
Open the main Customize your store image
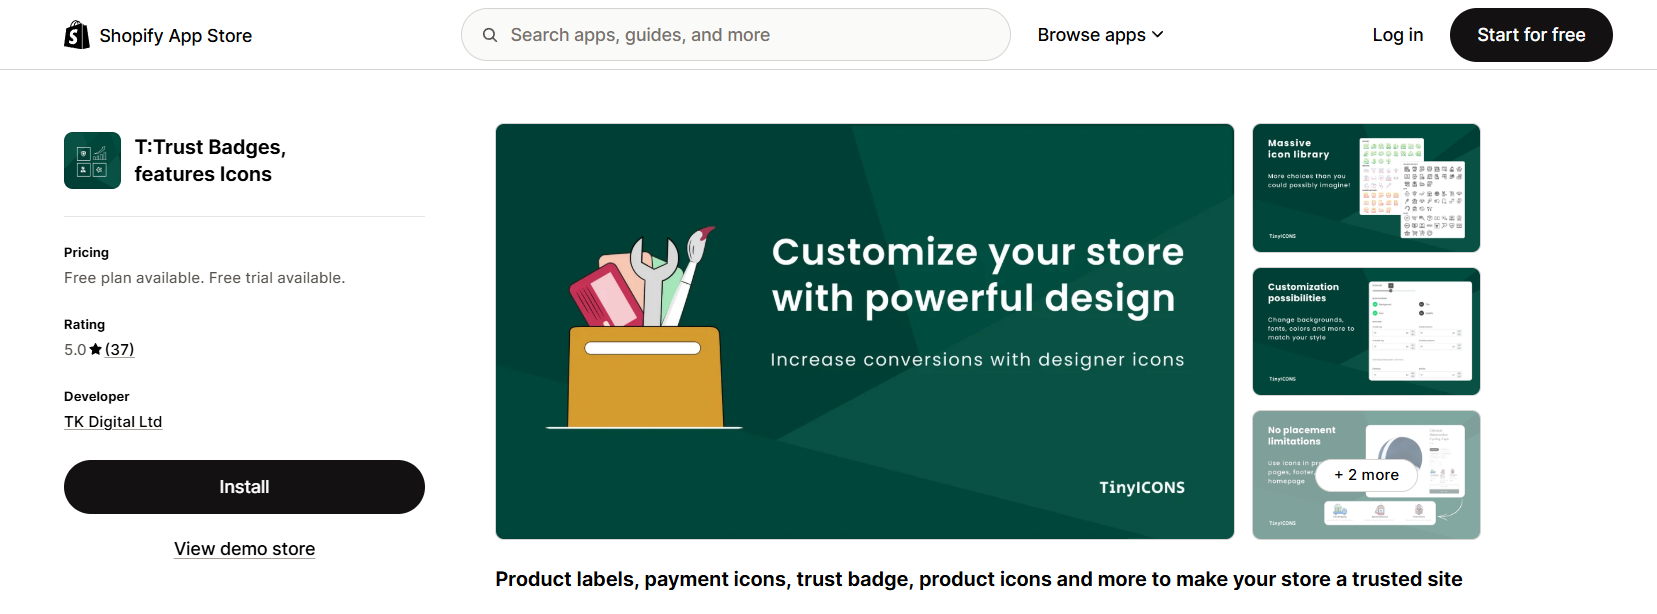[x=865, y=331]
